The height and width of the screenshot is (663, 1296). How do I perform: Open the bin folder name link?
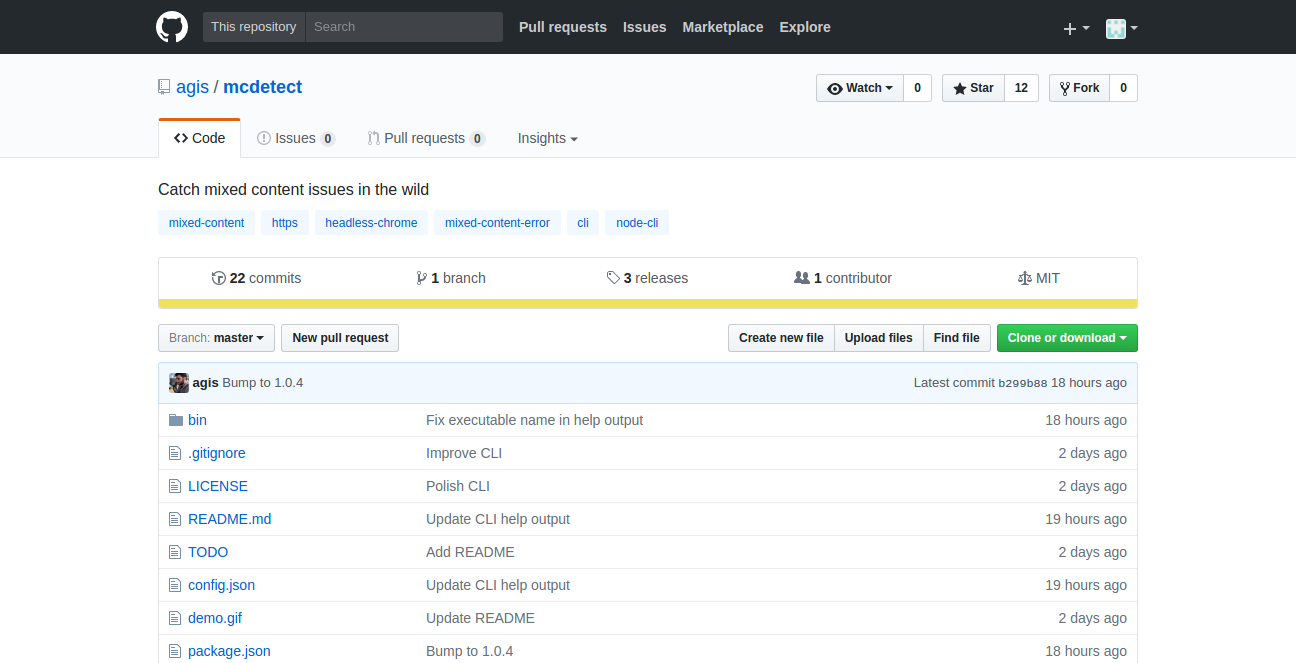click(198, 420)
